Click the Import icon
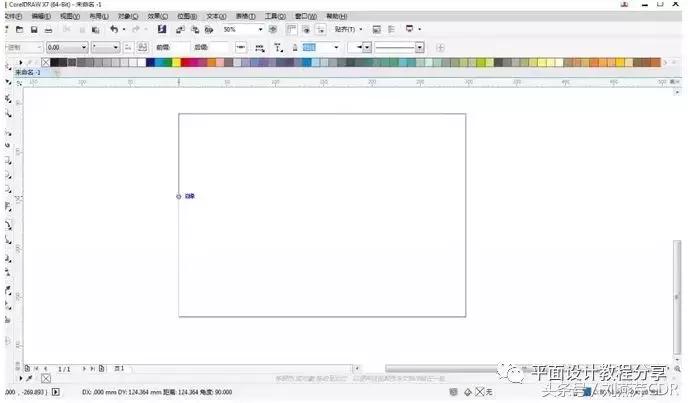 point(180,29)
